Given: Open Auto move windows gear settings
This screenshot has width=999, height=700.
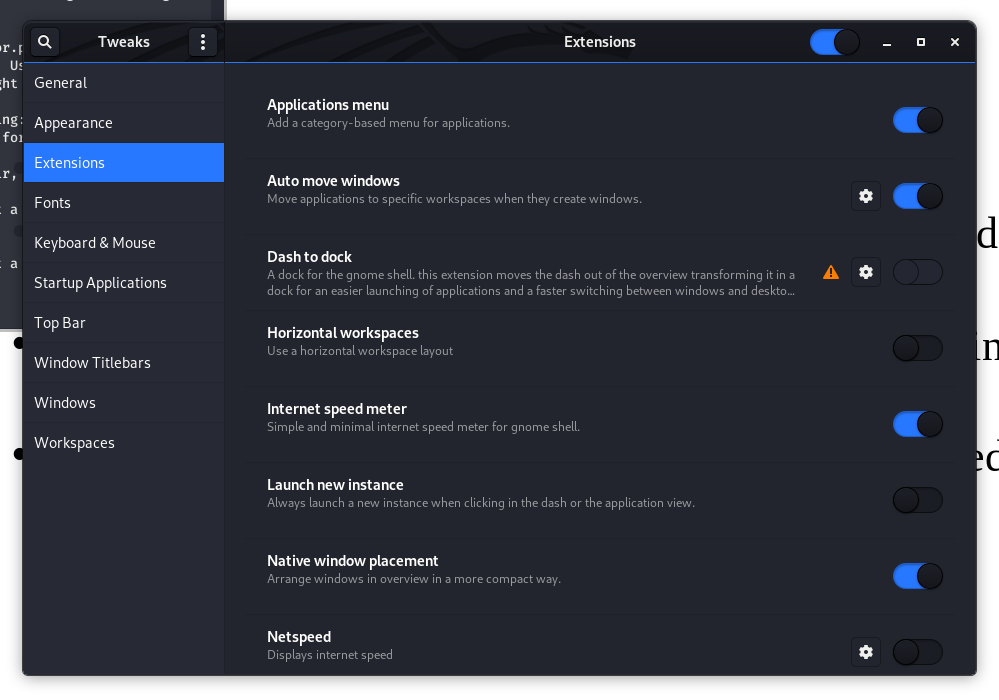Looking at the screenshot, I should pos(866,196).
